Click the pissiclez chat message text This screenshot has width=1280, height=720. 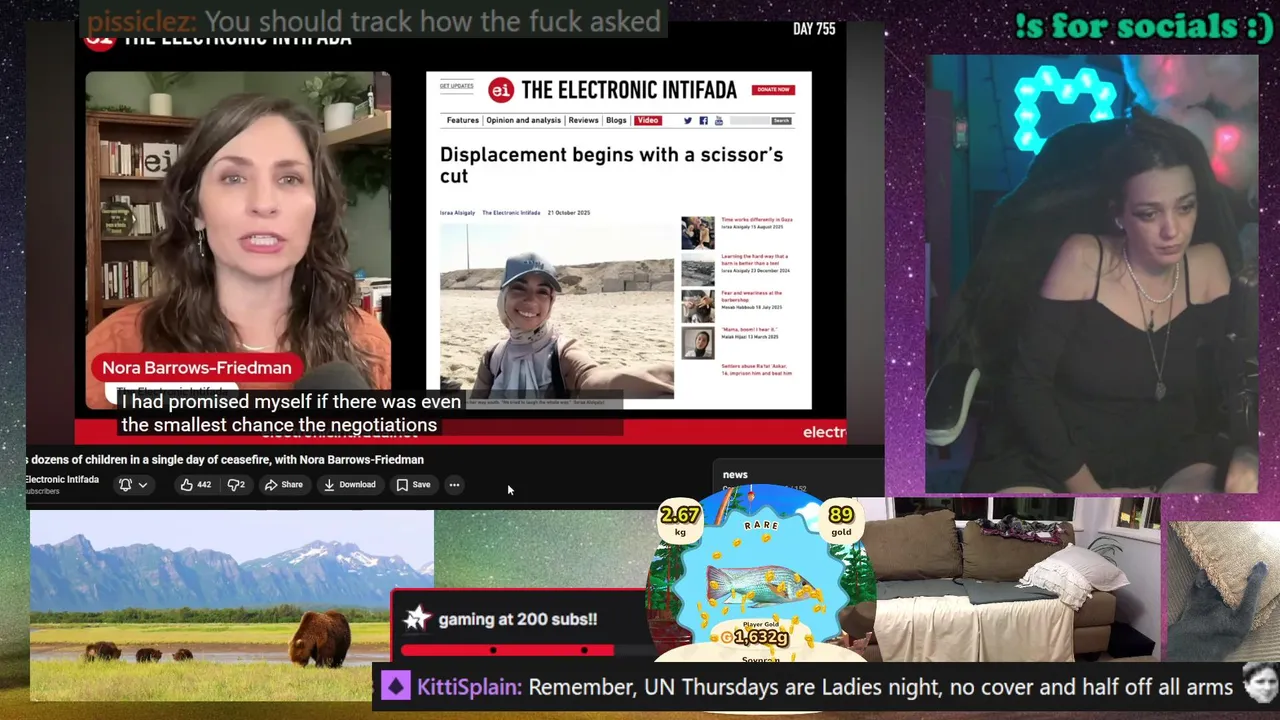(432, 20)
